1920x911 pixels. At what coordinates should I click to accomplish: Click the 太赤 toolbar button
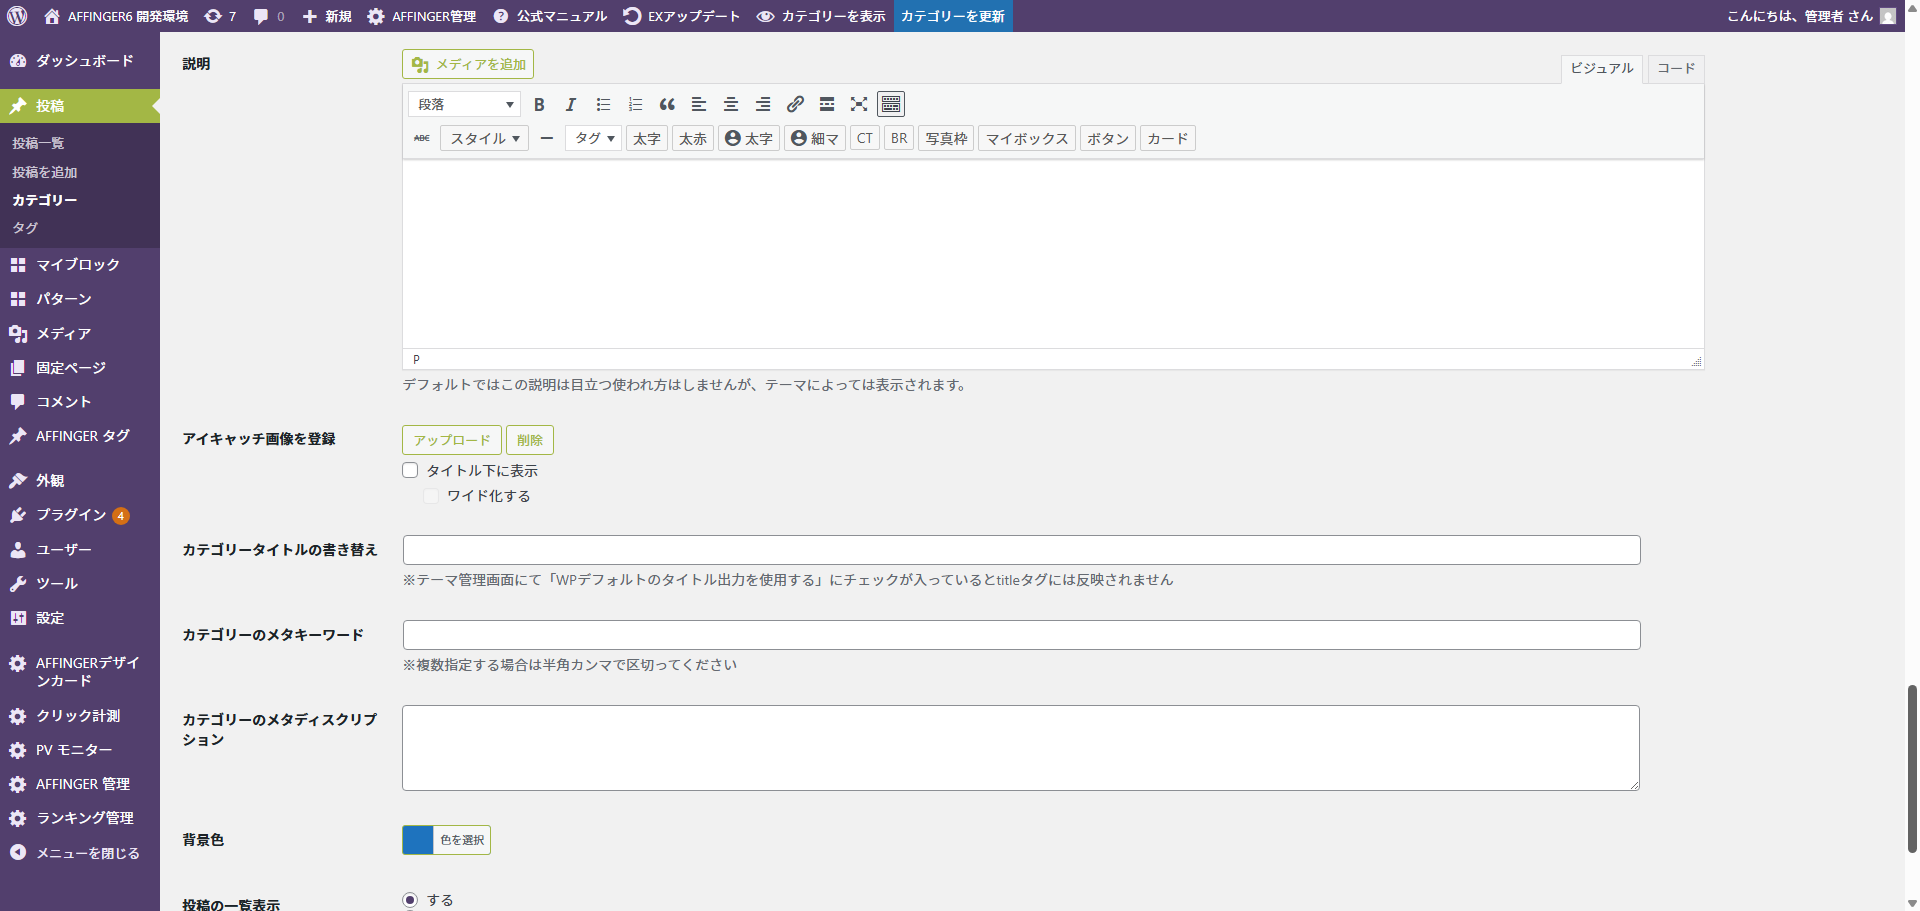point(693,138)
